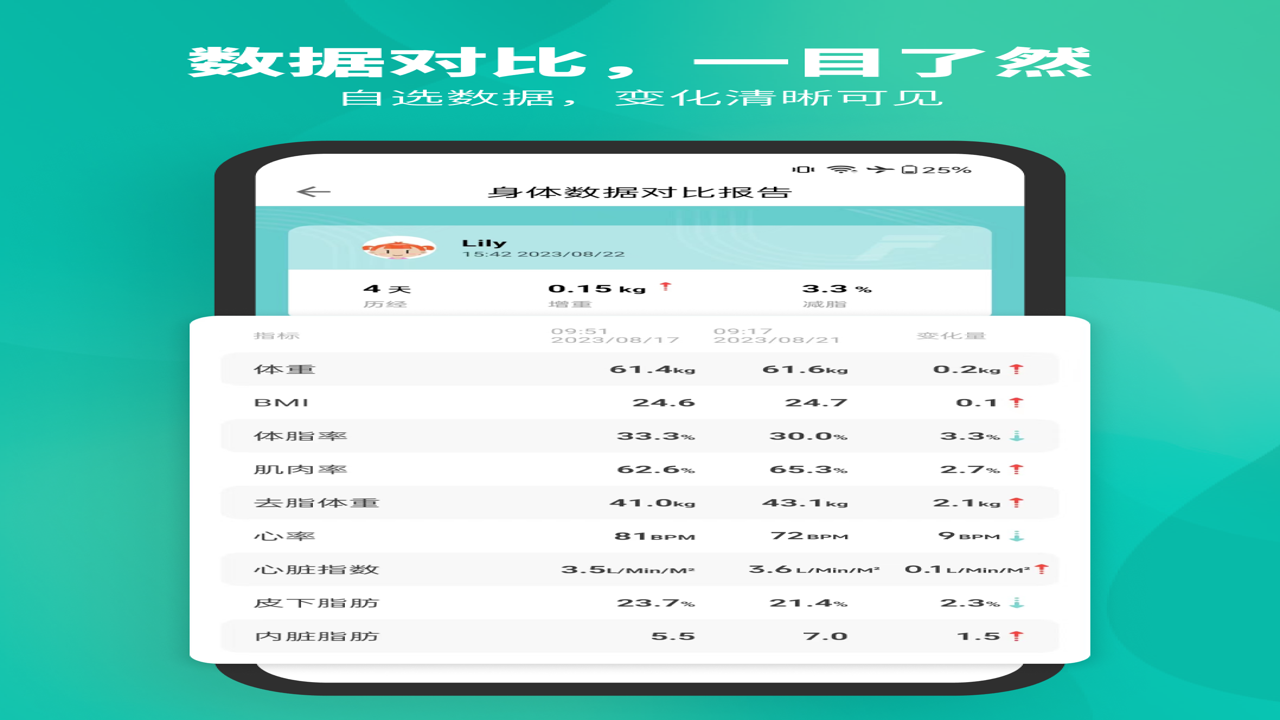Select the 身体数据对比报告 page title
The height and width of the screenshot is (720, 1280).
640,191
